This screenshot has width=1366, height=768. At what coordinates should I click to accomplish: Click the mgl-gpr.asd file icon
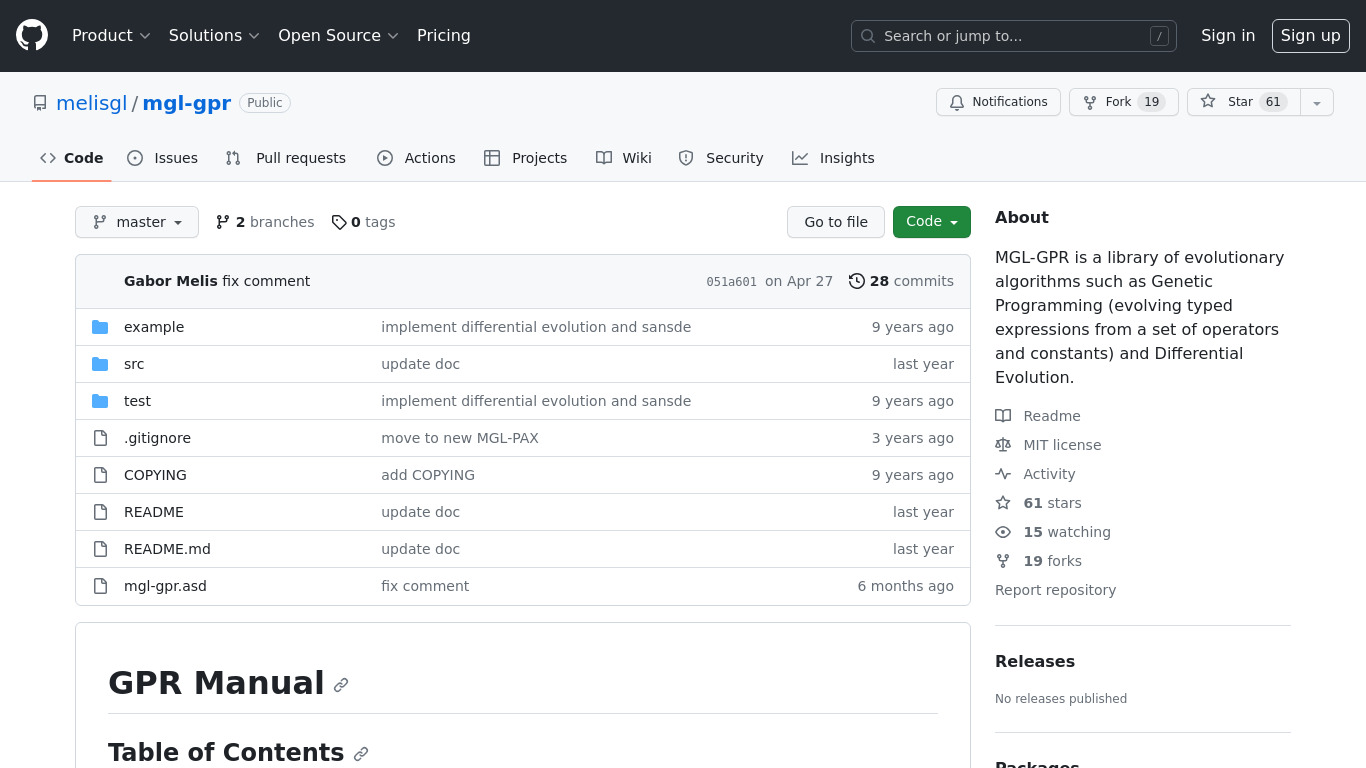coord(100,586)
